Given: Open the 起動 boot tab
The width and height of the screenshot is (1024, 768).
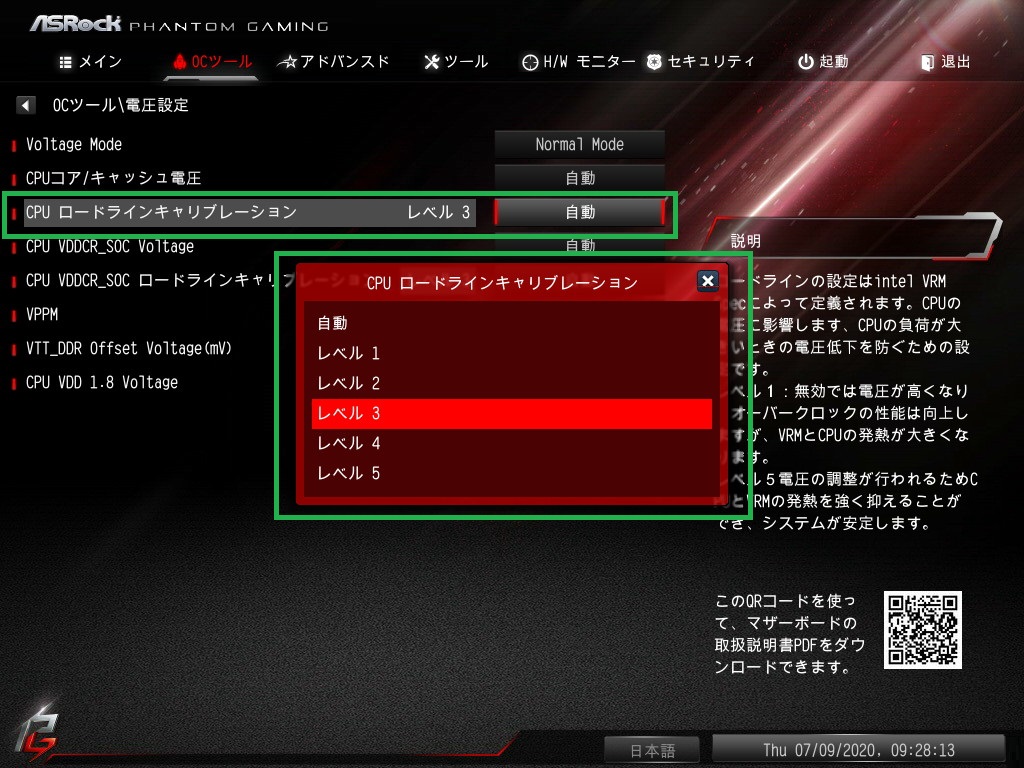Looking at the screenshot, I should coord(823,62).
